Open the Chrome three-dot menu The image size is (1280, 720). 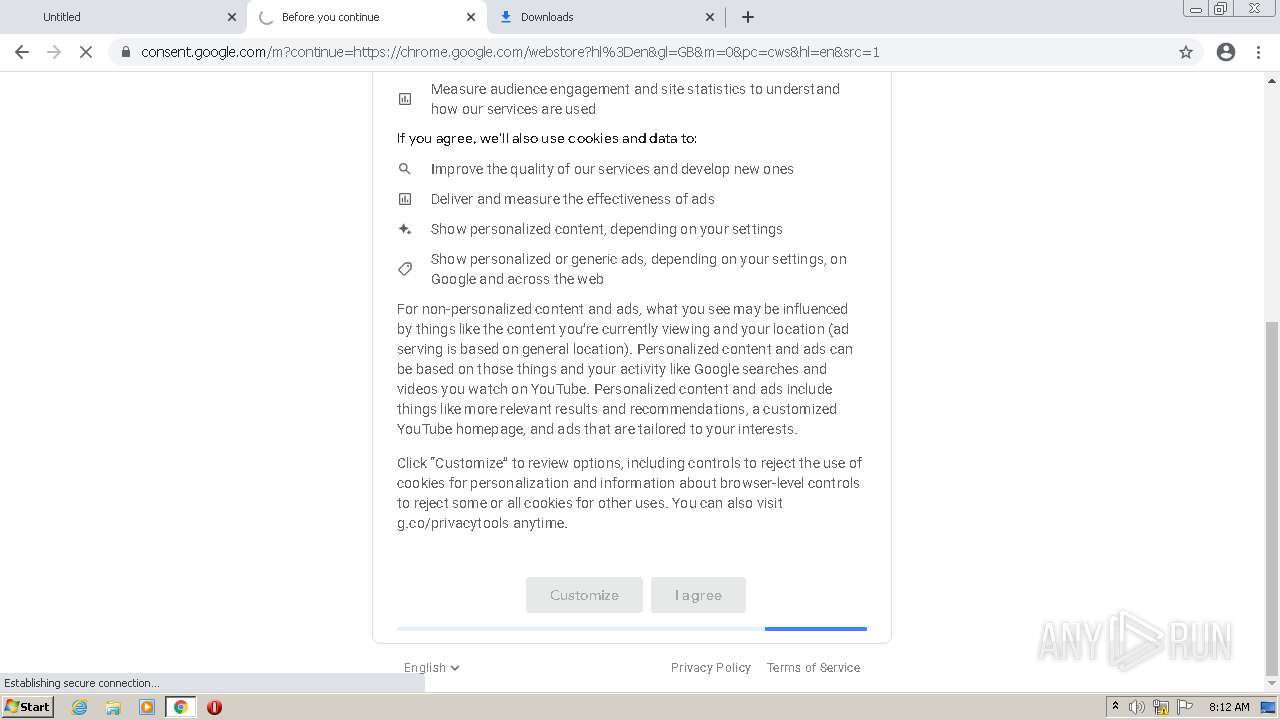tap(1258, 52)
